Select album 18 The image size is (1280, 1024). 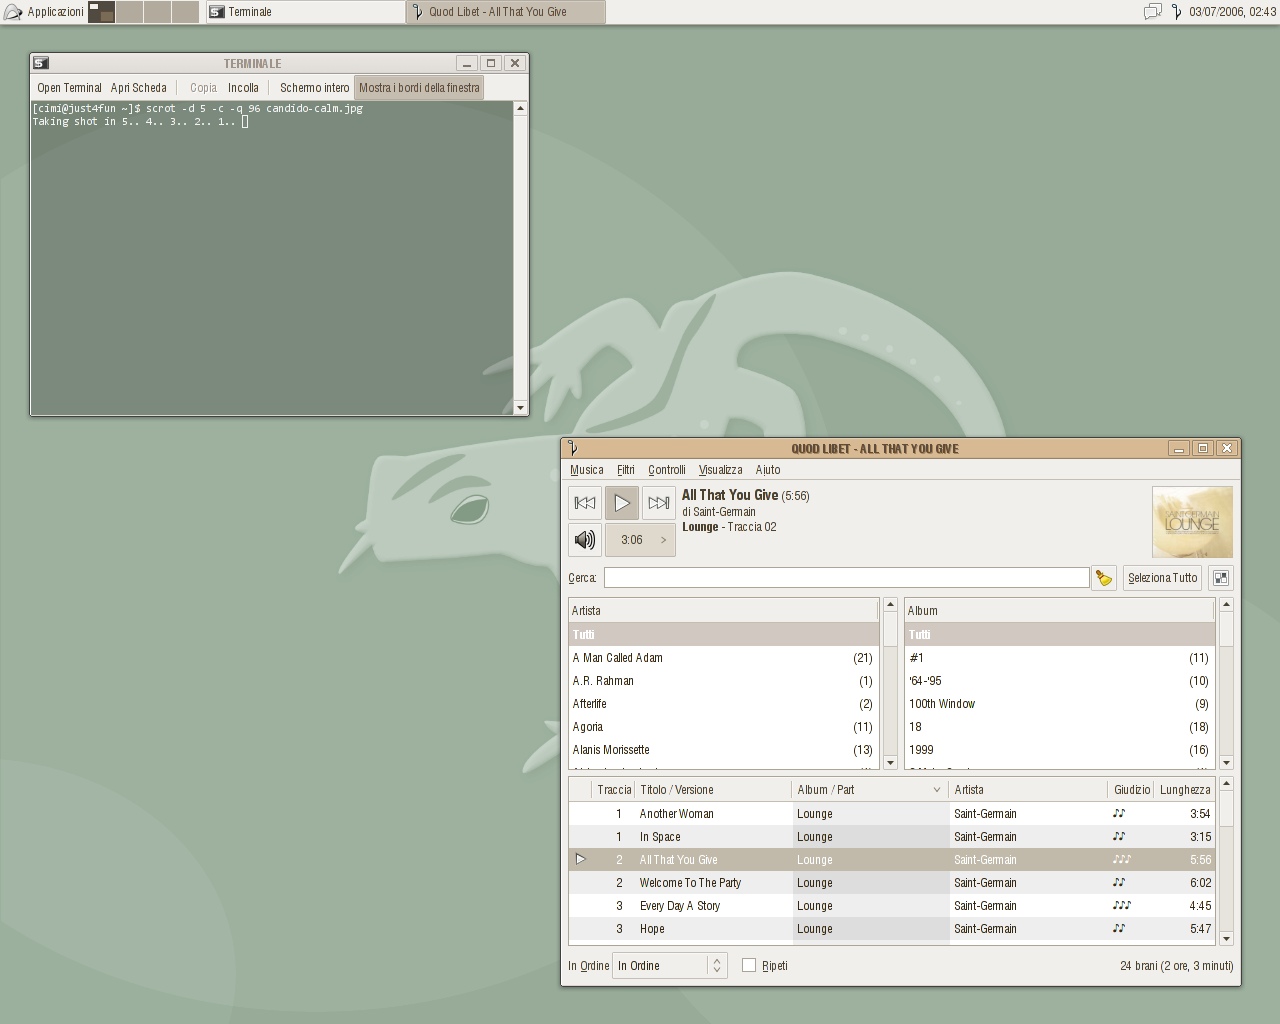1060,727
